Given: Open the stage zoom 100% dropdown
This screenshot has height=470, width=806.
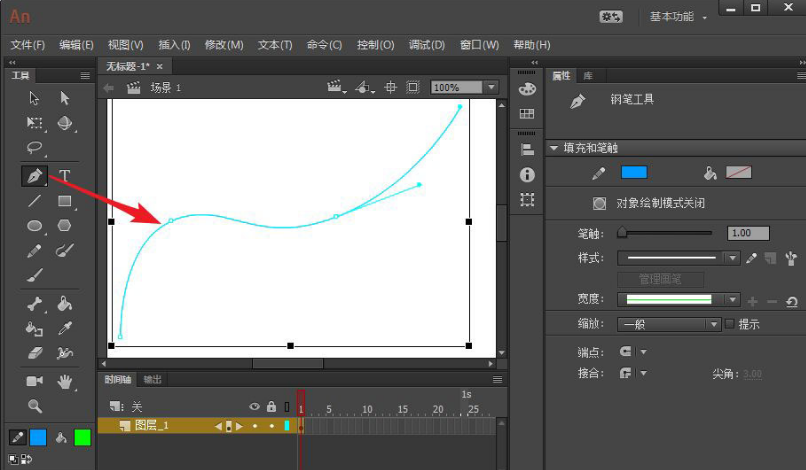Looking at the screenshot, I should (491, 87).
